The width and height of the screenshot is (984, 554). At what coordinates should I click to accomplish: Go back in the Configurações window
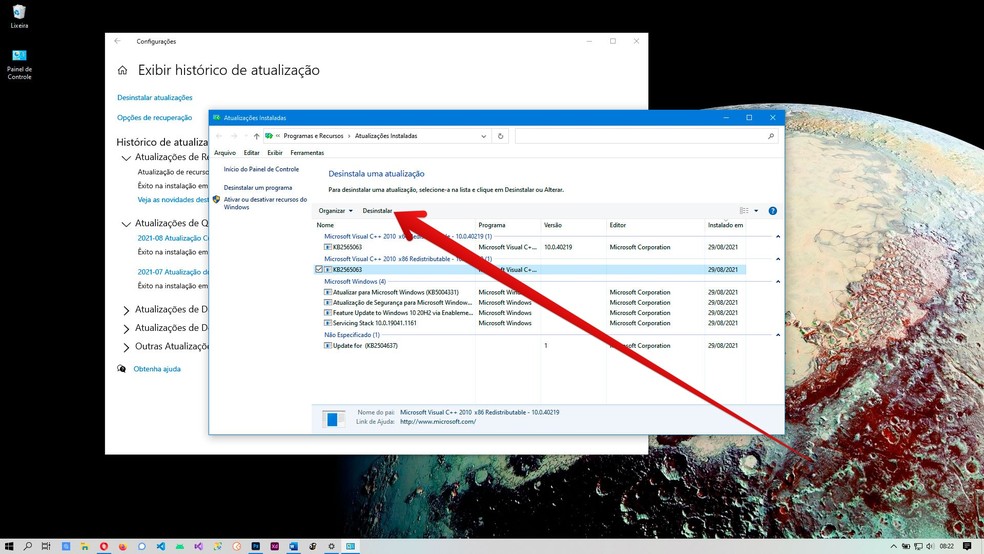click(117, 41)
